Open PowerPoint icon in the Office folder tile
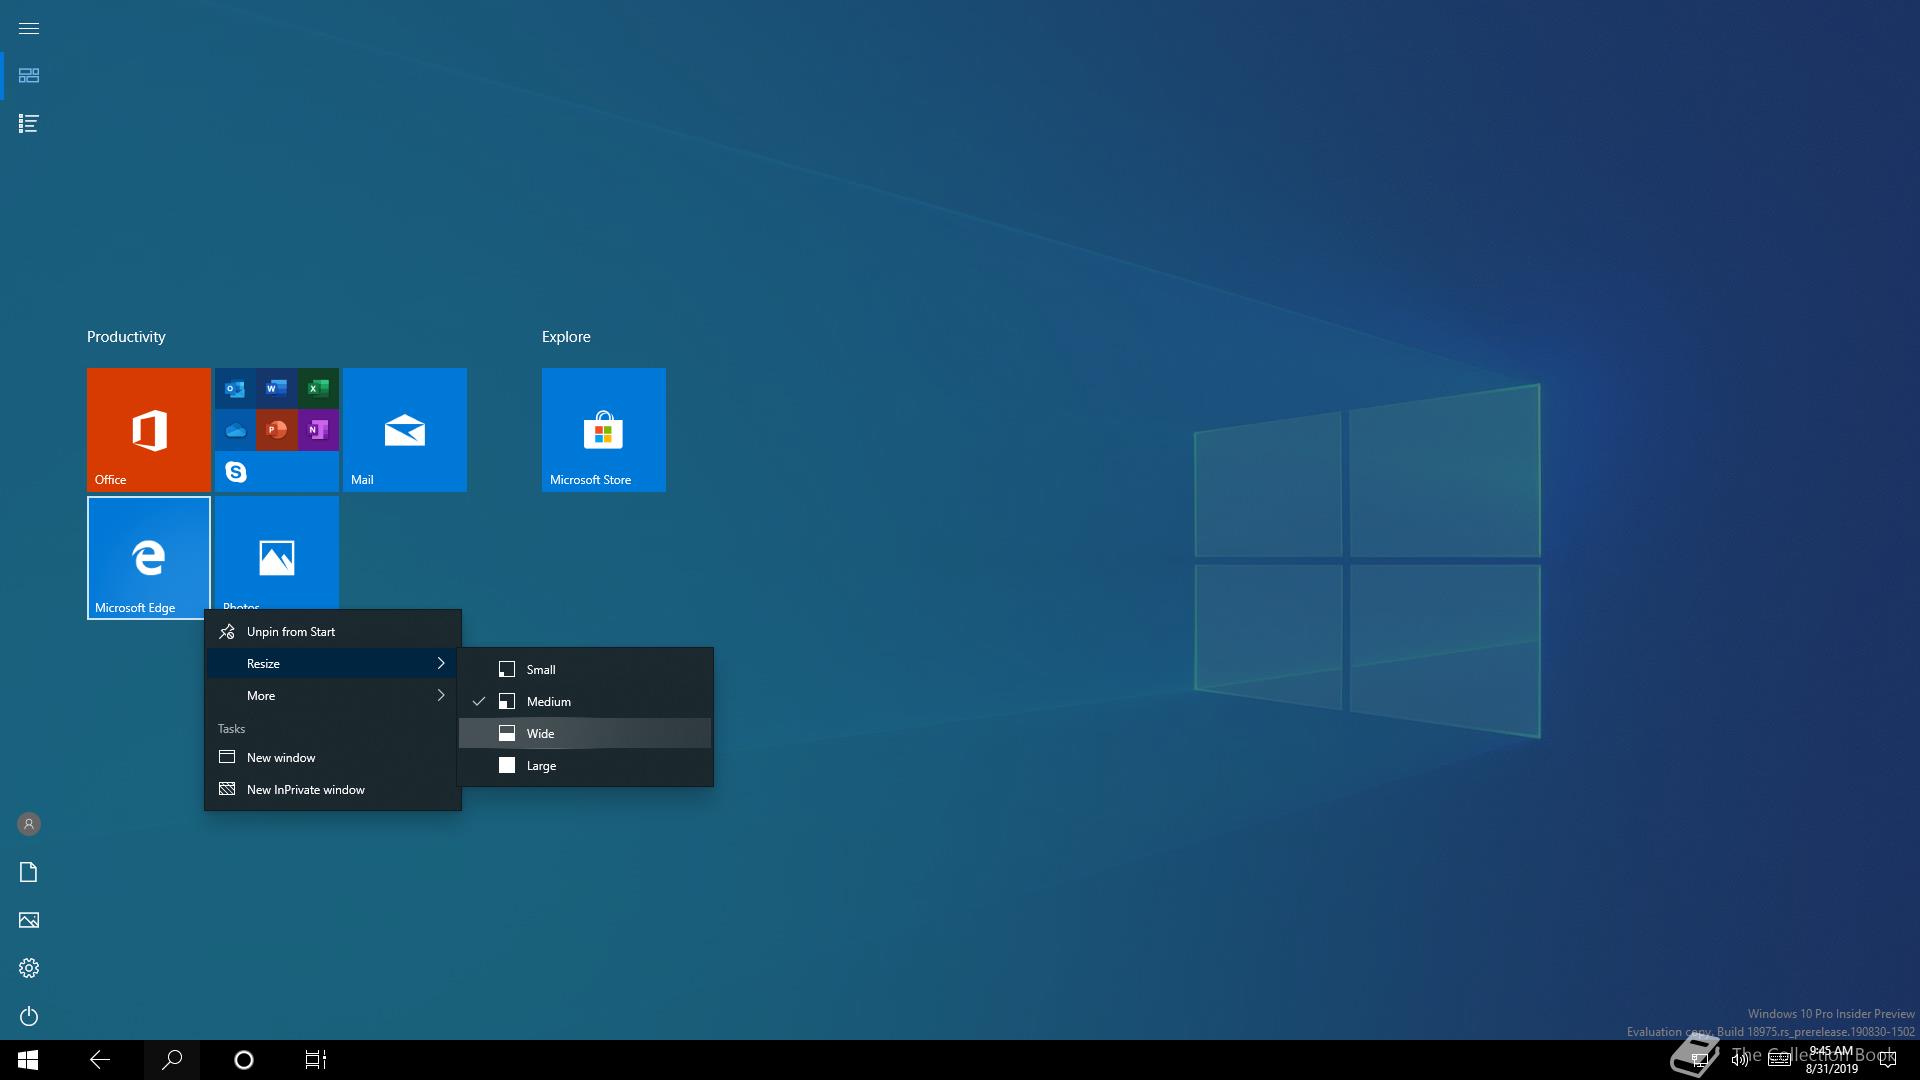 (277, 430)
